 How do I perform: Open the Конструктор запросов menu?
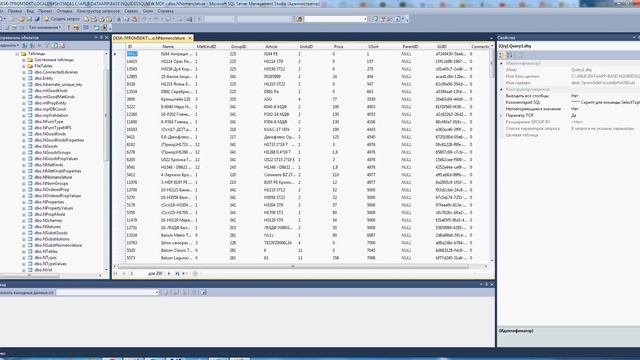98,11
